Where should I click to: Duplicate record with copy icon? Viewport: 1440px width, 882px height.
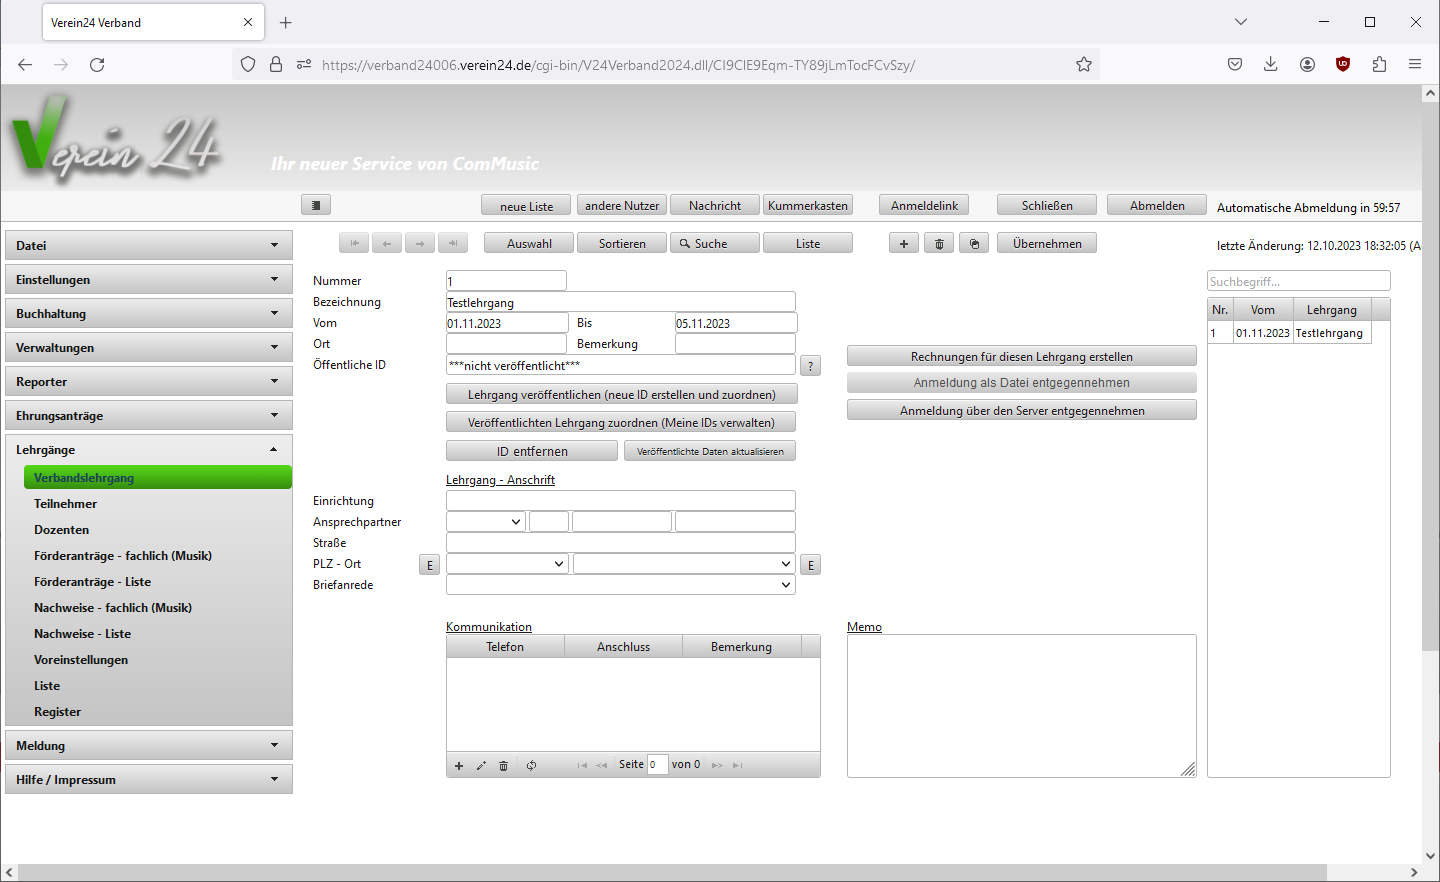coord(974,243)
